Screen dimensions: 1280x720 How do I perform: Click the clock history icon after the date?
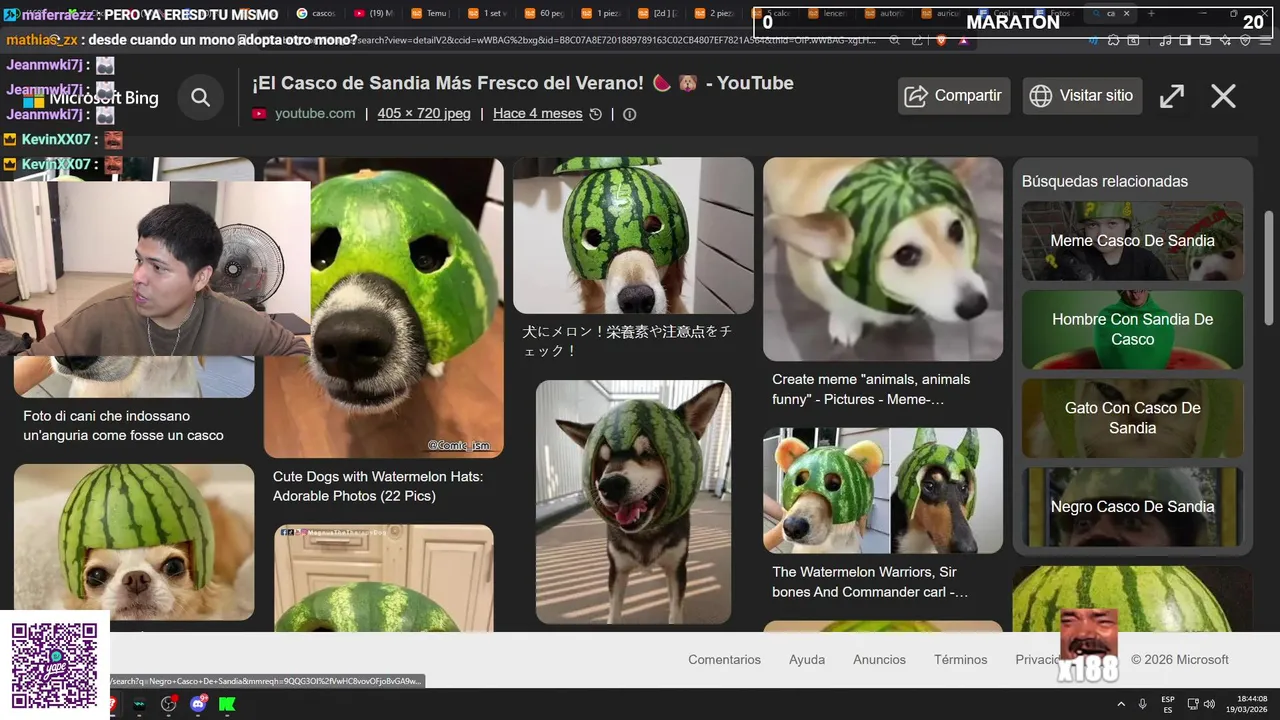tap(596, 114)
